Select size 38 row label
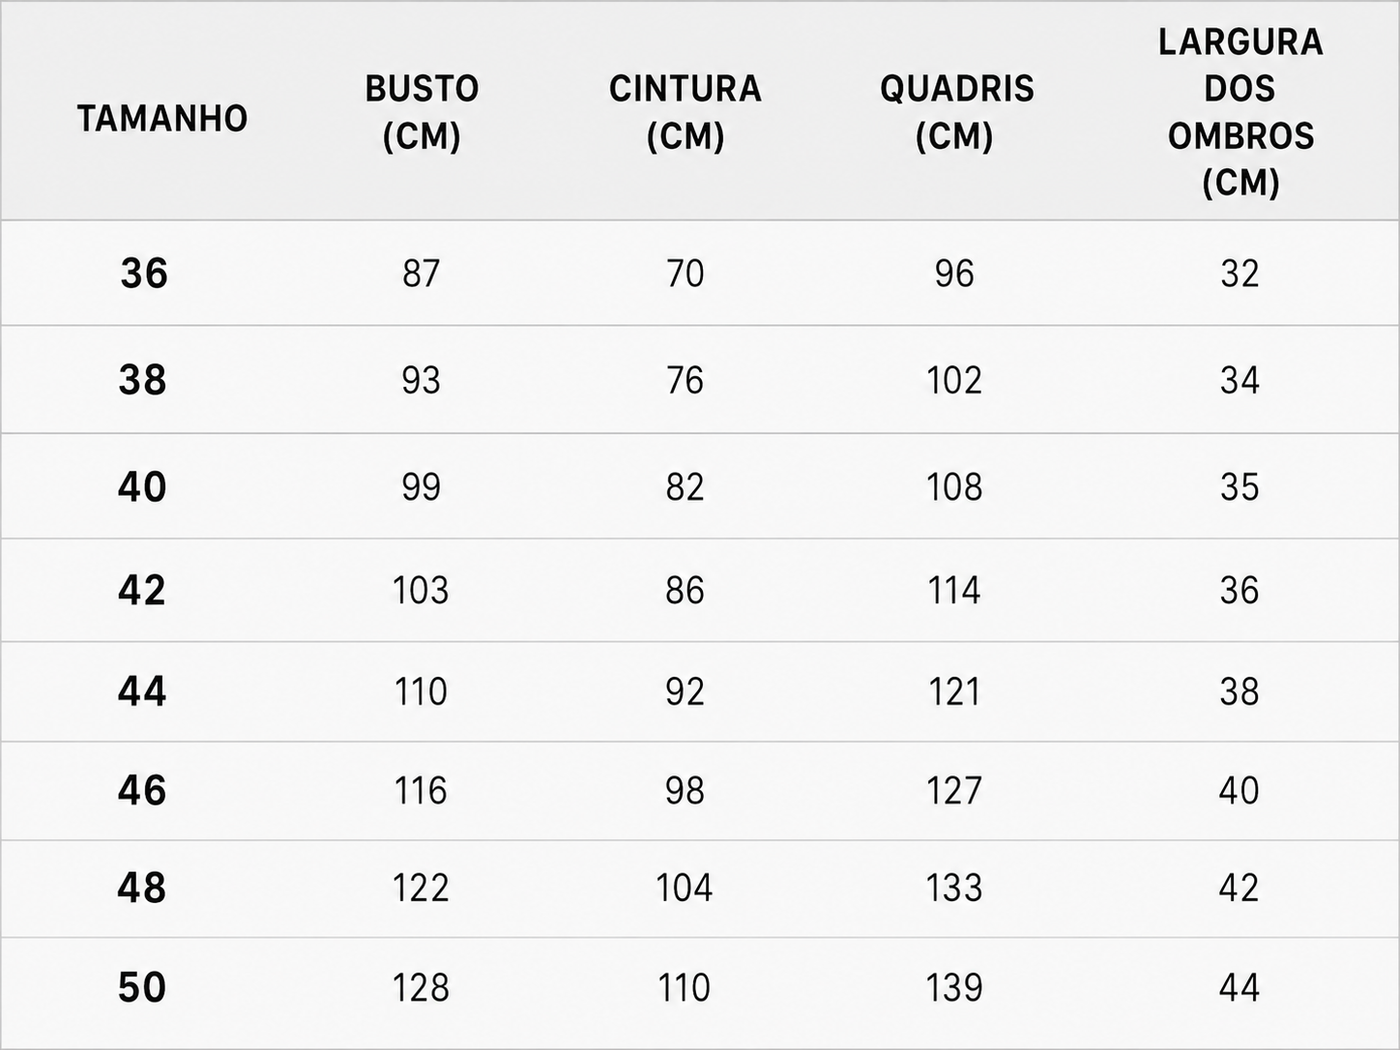 tap(143, 380)
